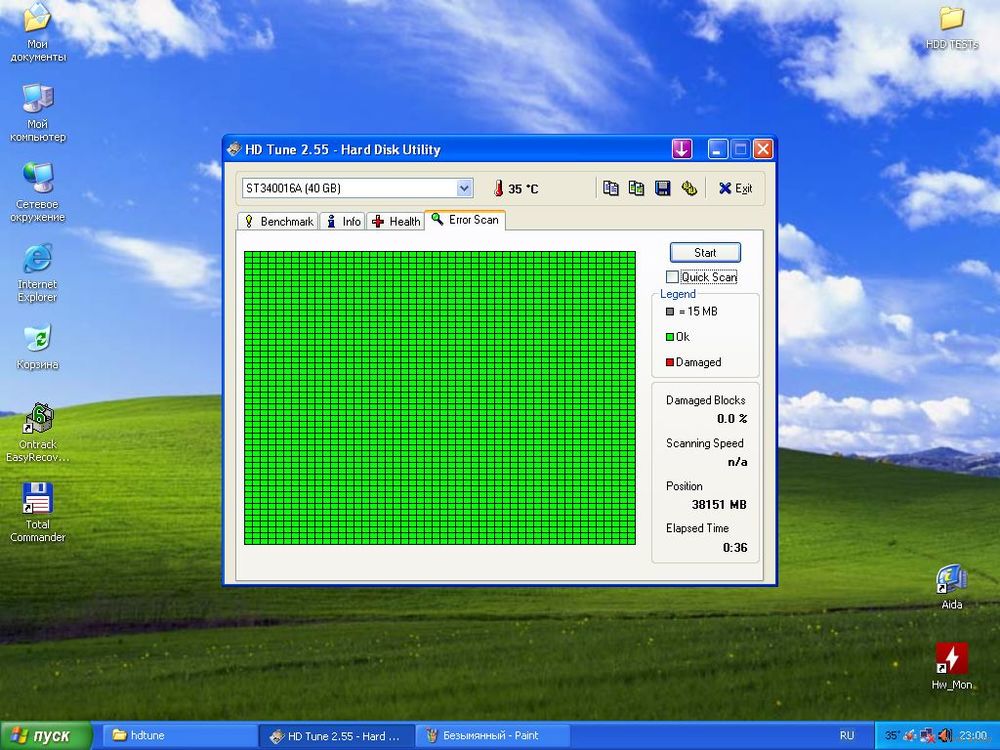The width and height of the screenshot is (1000, 750).
Task: Click the copy text to clipboard icon
Action: [x=611, y=188]
